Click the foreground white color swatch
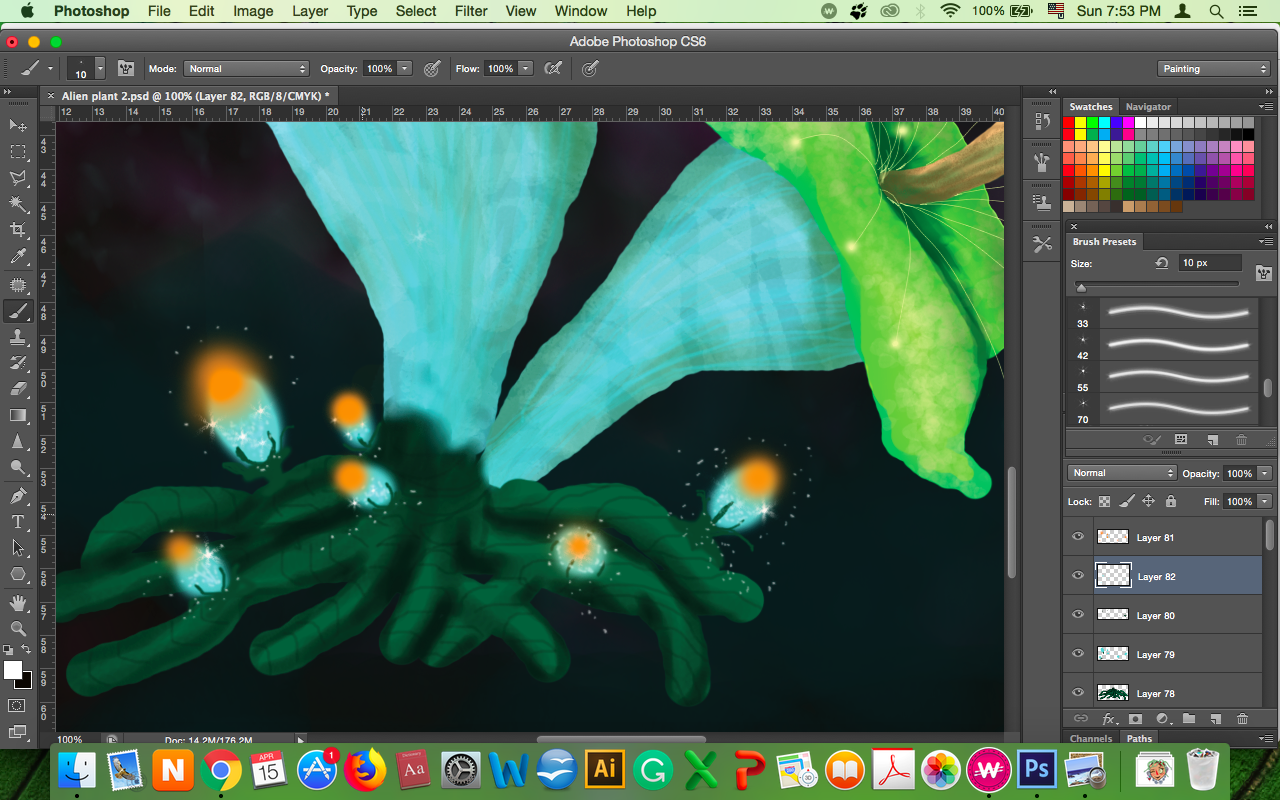The image size is (1280, 800). [x=12, y=669]
